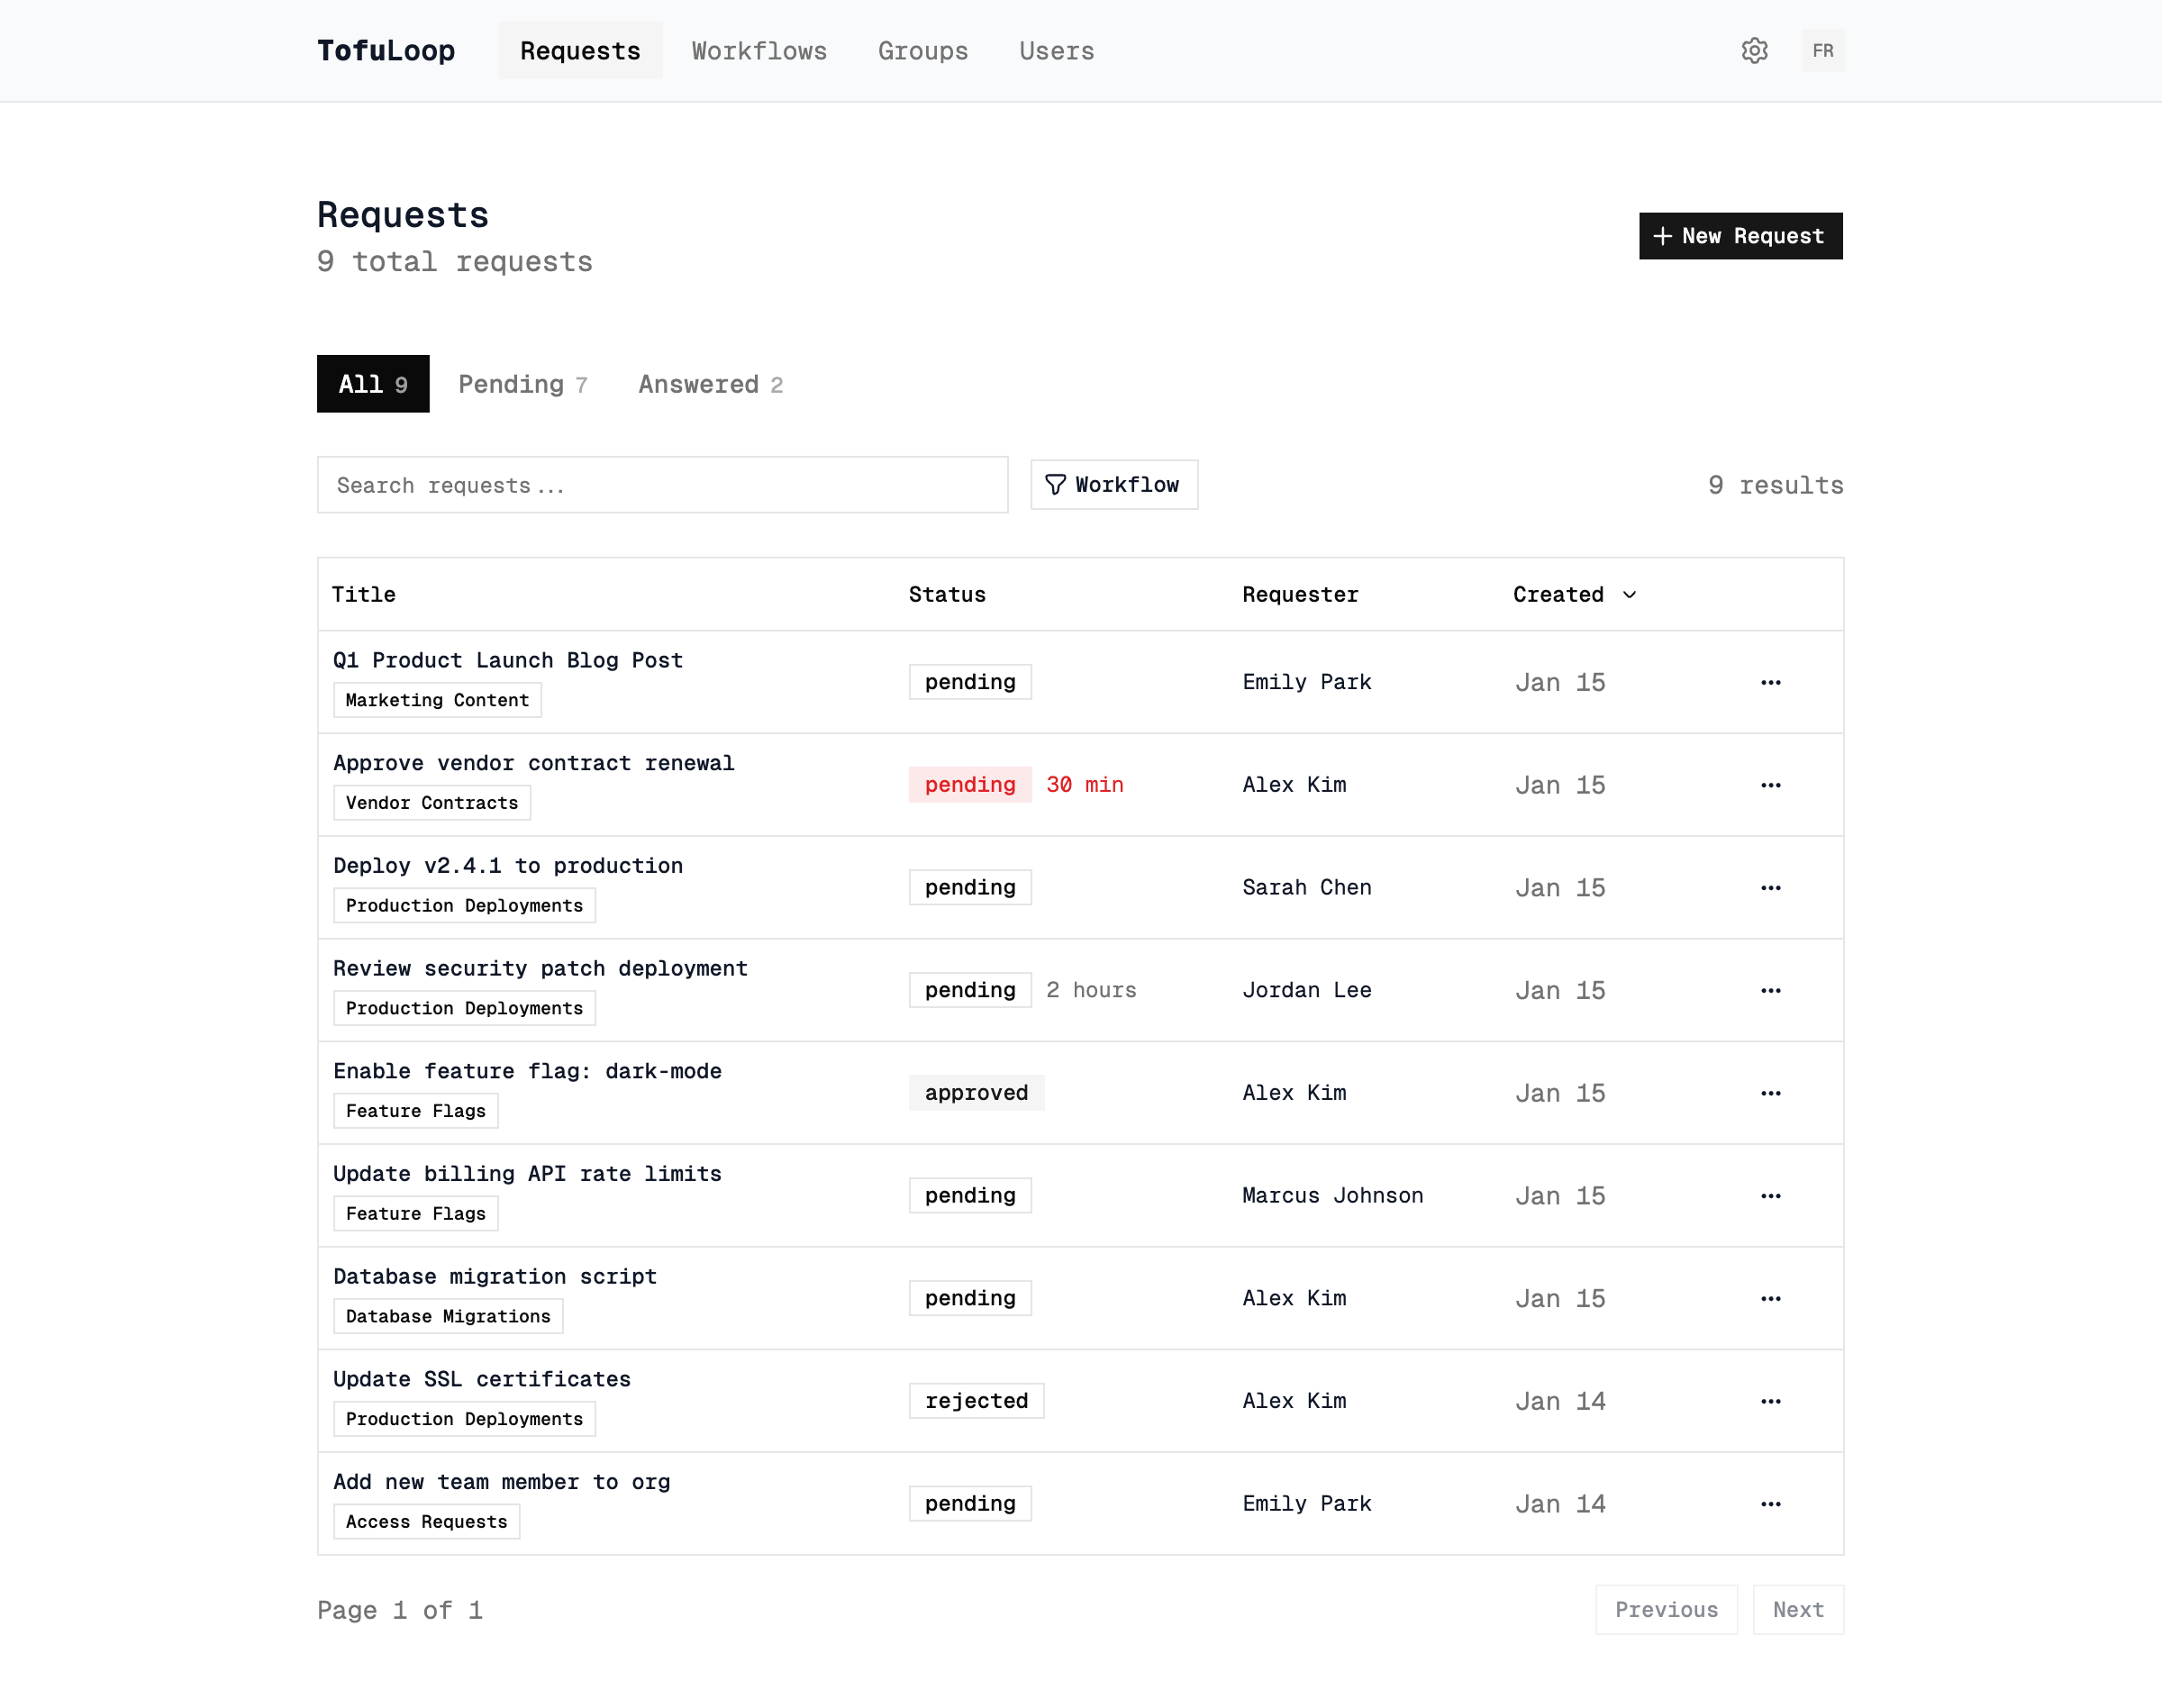The image size is (2162, 1708).
Task: Open actions menu for Approve vendor contract renewal
Action: pos(1770,785)
